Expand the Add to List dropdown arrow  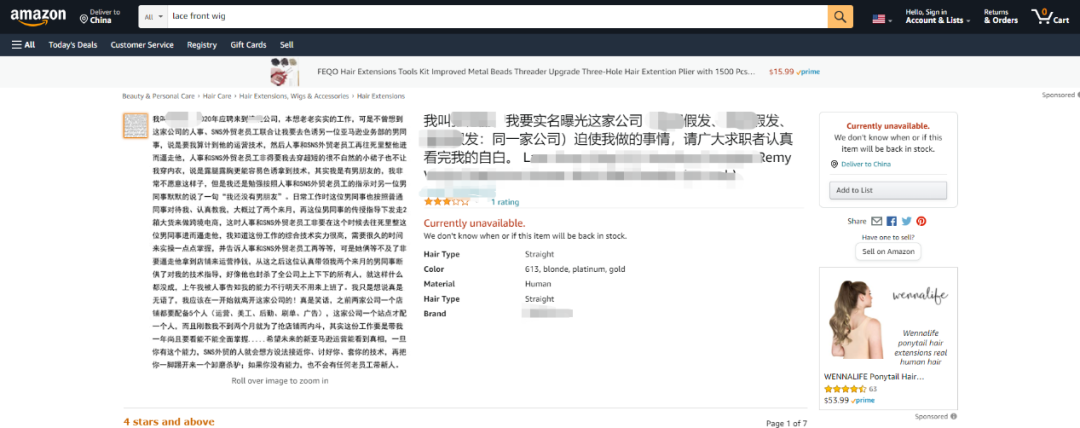(939, 190)
